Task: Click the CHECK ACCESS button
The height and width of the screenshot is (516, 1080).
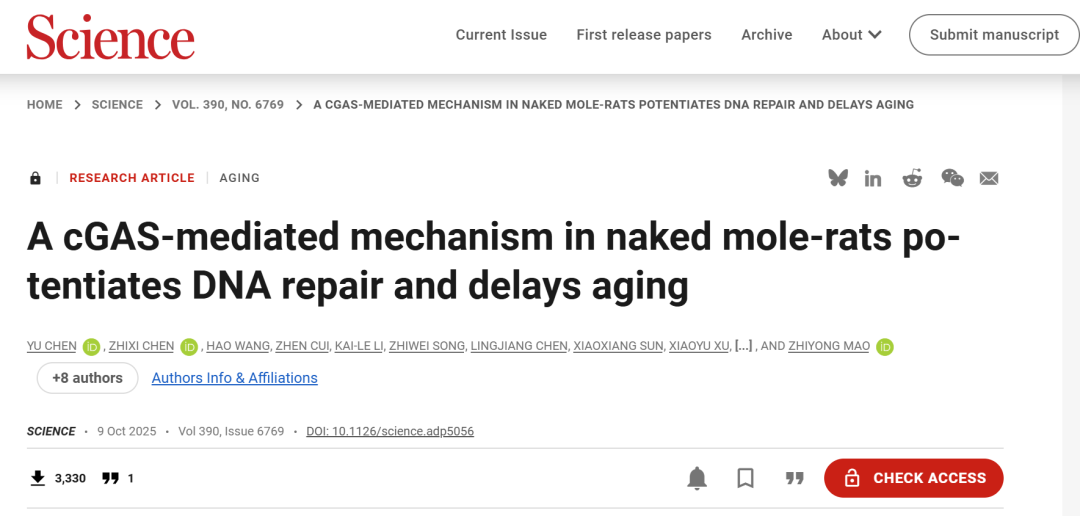Action: [913, 478]
